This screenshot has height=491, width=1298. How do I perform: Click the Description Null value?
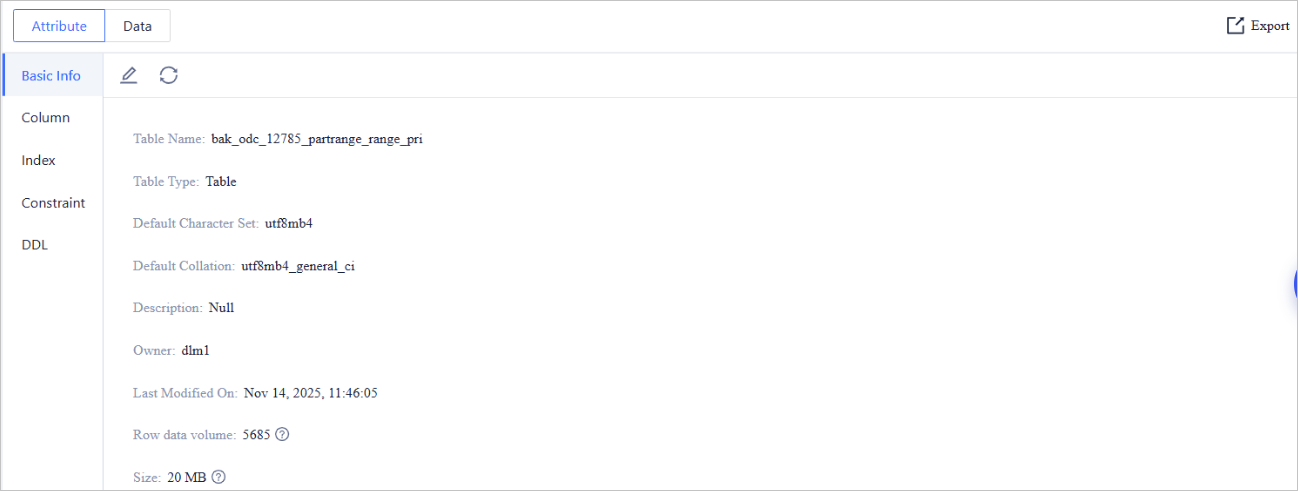(x=221, y=308)
